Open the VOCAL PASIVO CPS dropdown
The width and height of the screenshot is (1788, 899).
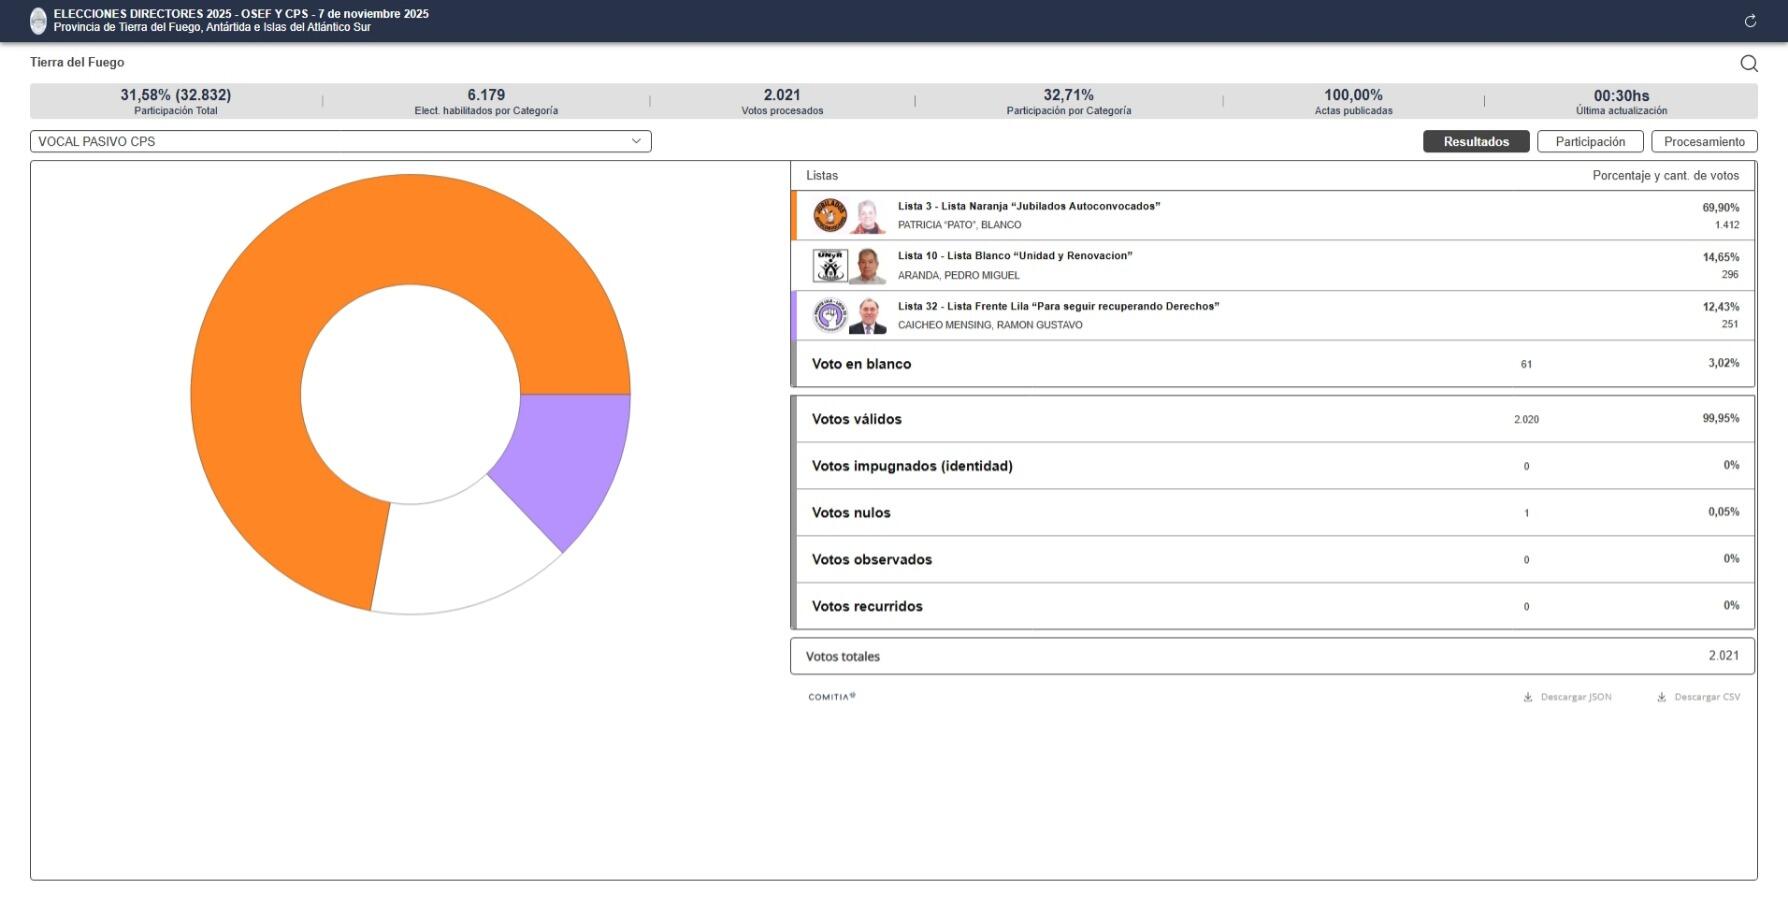coord(340,142)
